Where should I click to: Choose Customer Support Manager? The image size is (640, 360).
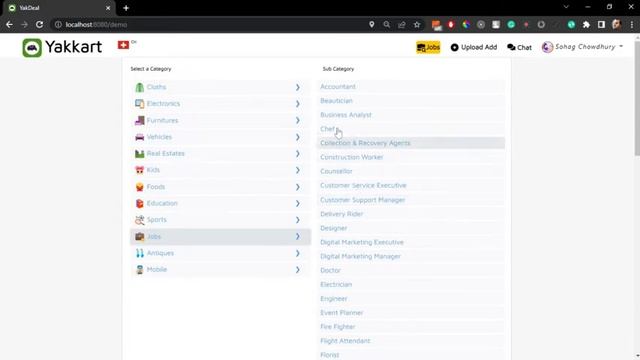(x=411, y=200)
